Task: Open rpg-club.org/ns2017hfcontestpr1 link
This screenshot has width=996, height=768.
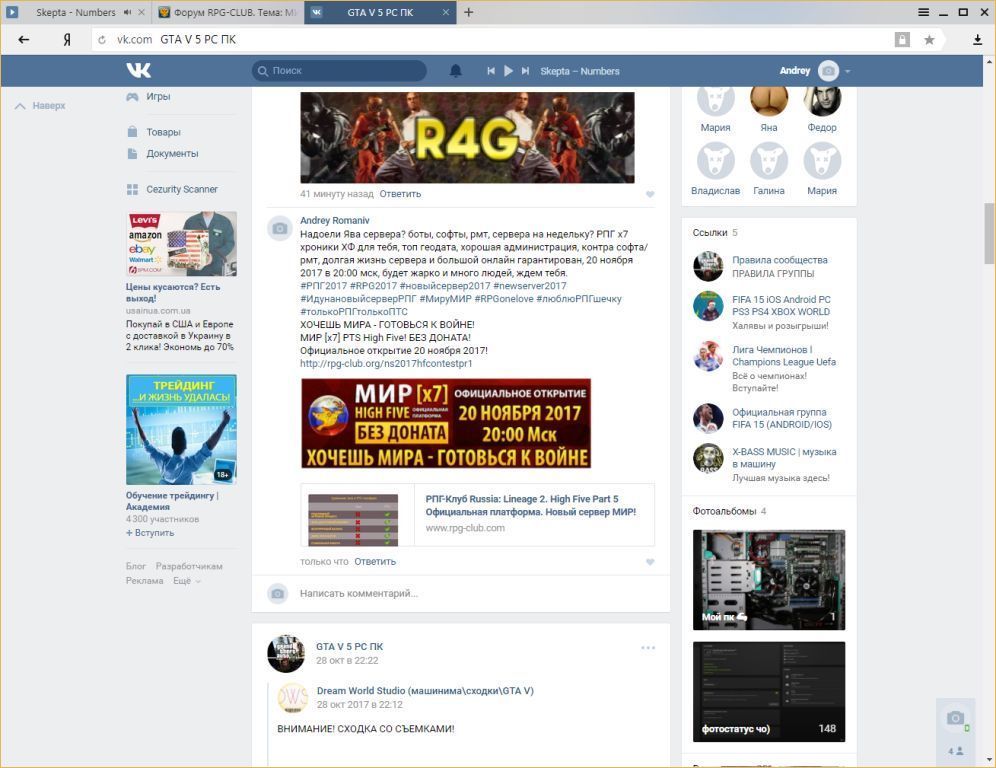Action: click(386, 363)
